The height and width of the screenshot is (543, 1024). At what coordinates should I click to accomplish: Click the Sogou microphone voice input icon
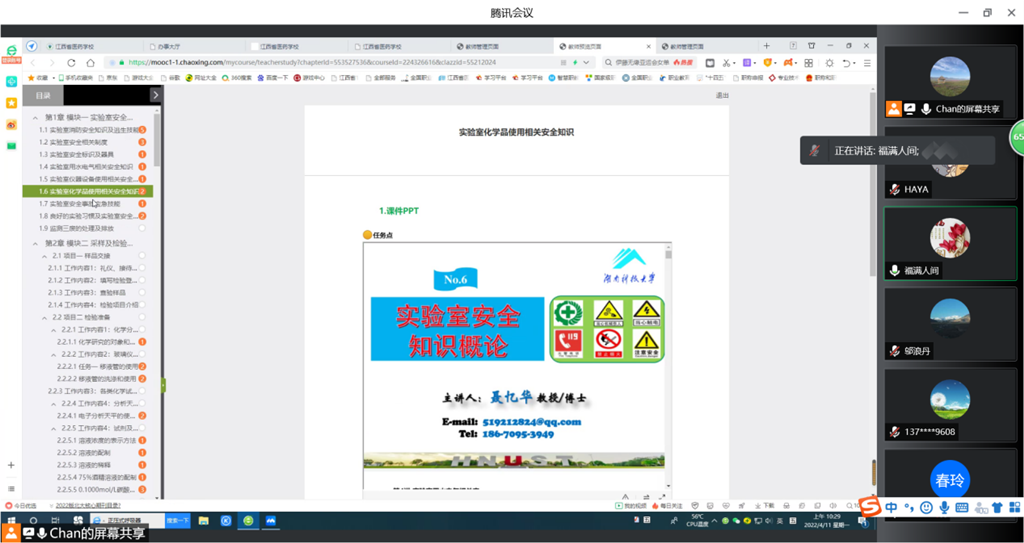pyautogui.click(x=944, y=507)
